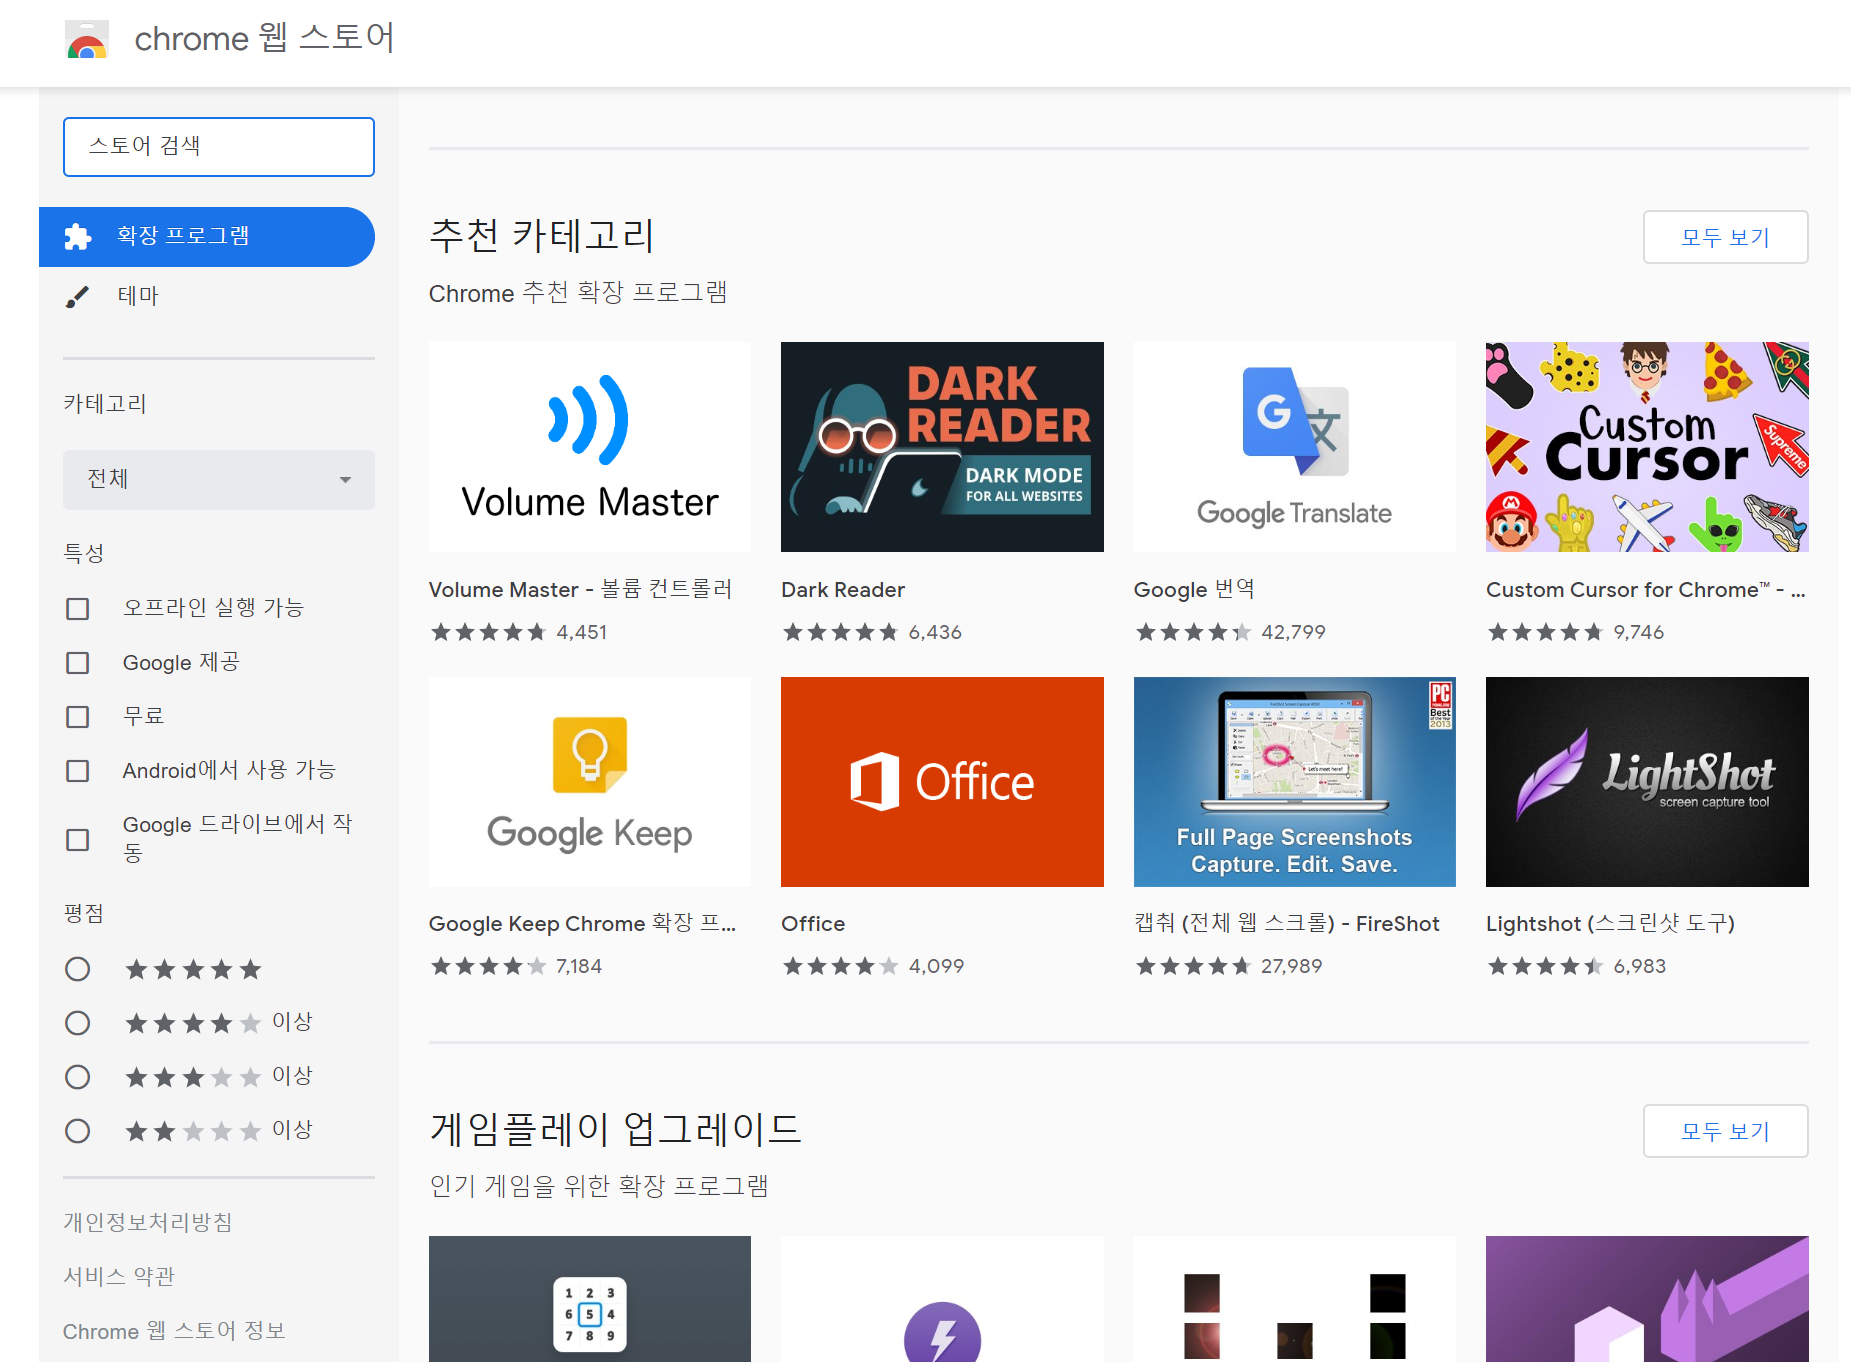The height and width of the screenshot is (1362, 1851).
Task: Select the two stars 이상 radio button
Action: tap(78, 1131)
